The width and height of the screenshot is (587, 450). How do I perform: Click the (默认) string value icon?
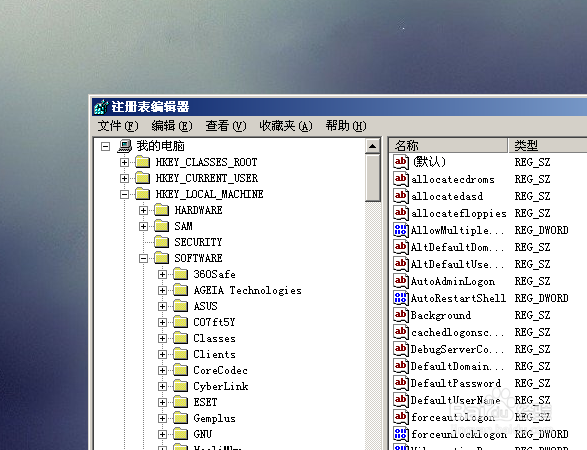pos(401,162)
